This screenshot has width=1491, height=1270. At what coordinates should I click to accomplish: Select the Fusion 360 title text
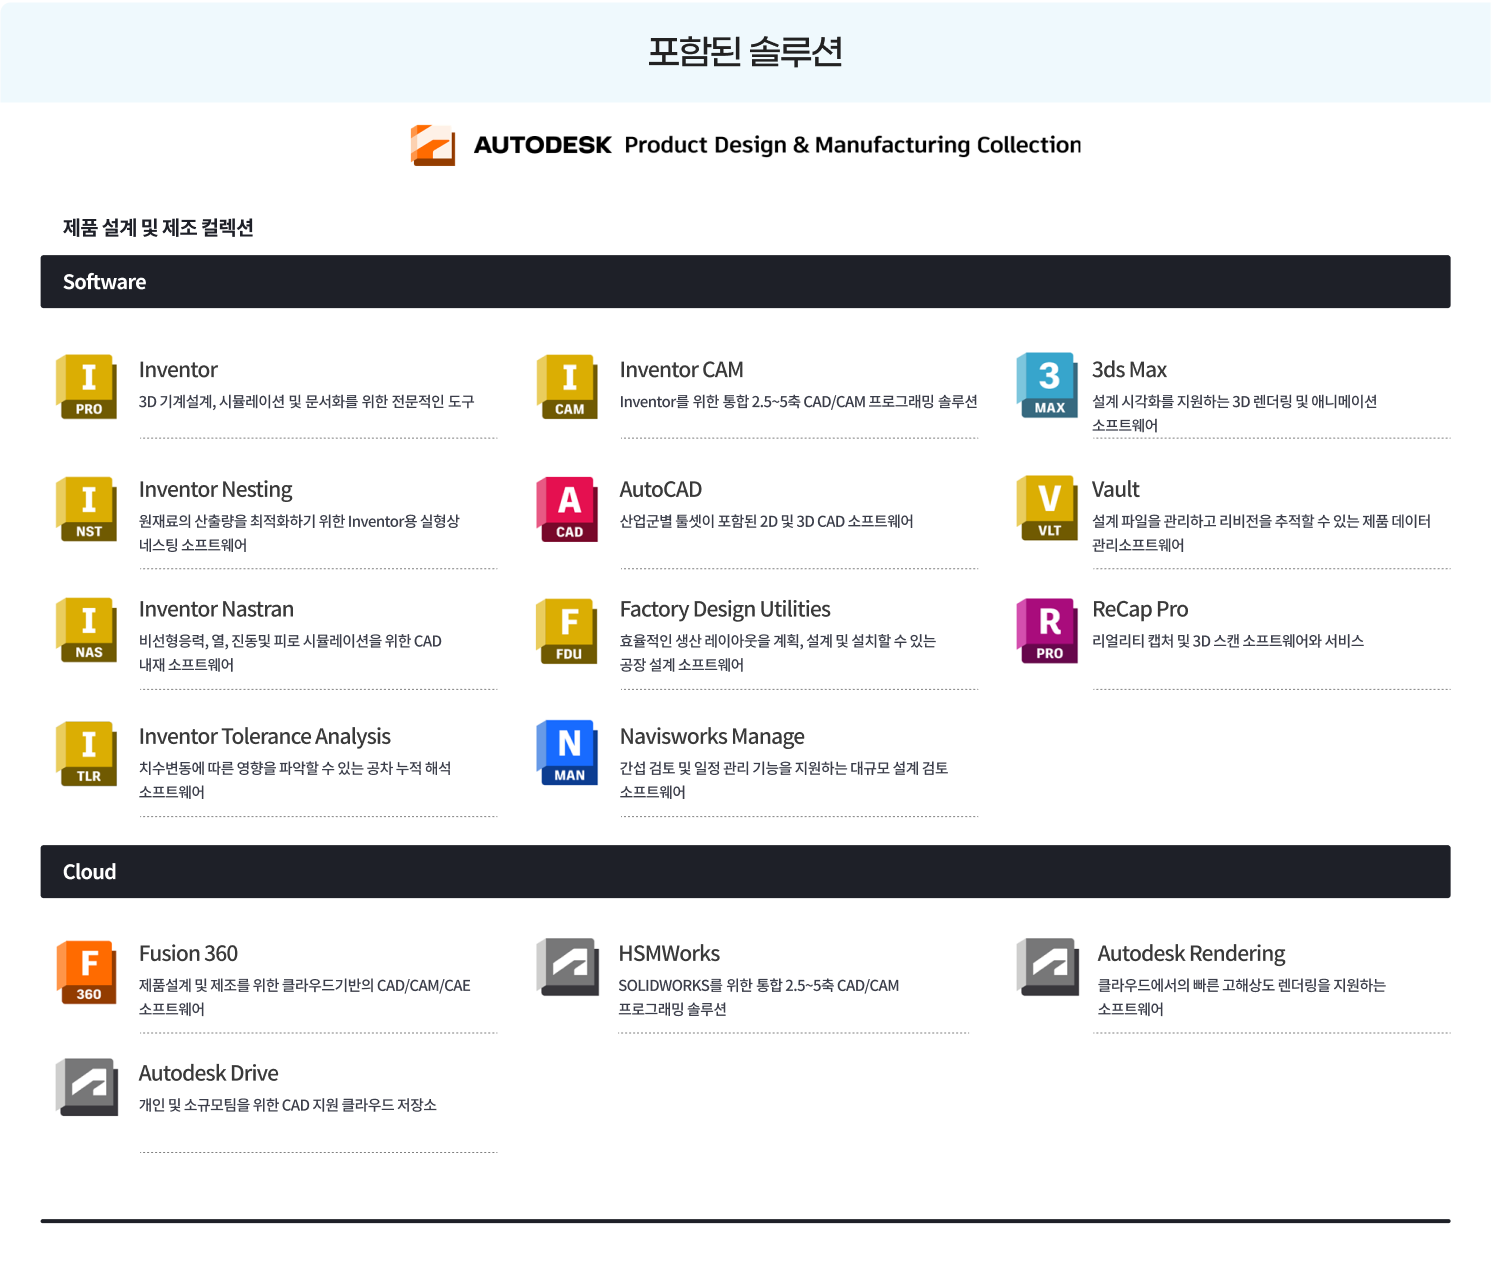pyautogui.click(x=188, y=954)
